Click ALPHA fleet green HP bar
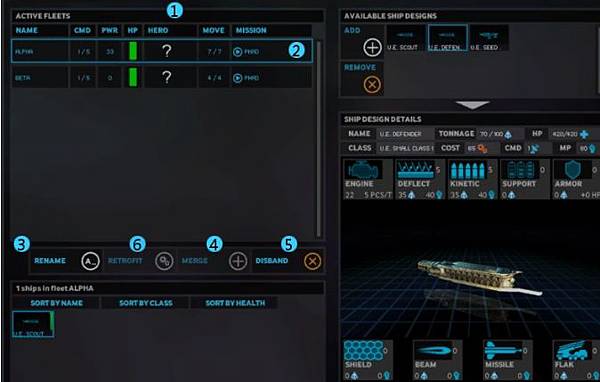The height and width of the screenshot is (382, 600). click(x=133, y=51)
